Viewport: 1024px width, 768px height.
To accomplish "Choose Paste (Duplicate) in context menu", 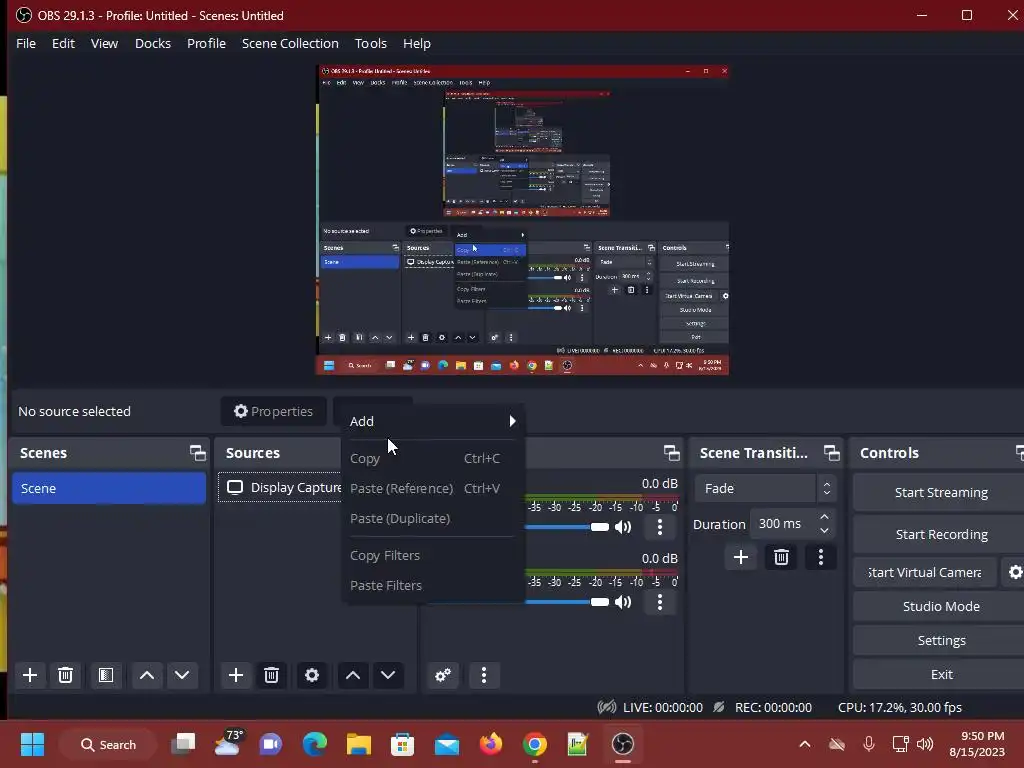I will (432, 519).
